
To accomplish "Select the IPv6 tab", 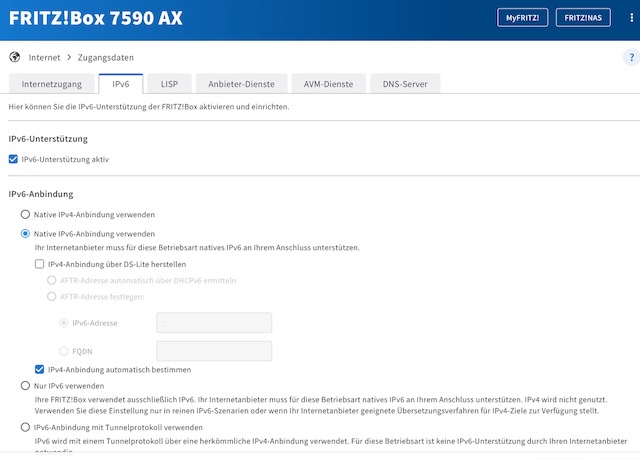I will click(121, 84).
